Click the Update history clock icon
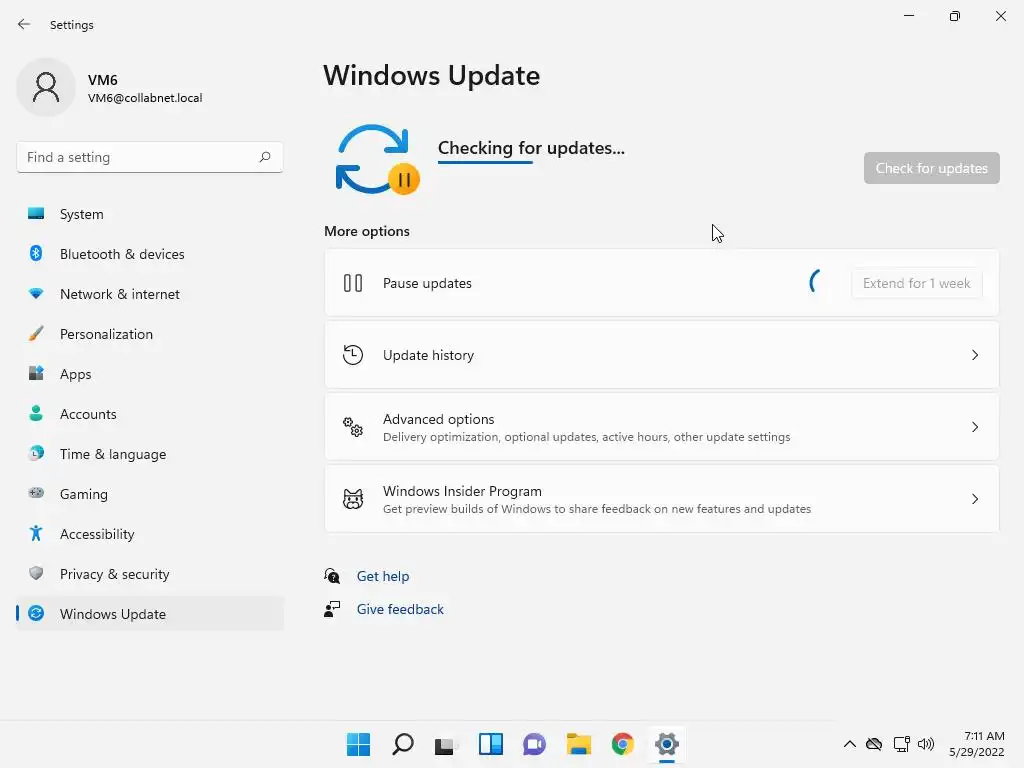This screenshot has width=1024, height=768. [x=353, y=355]
